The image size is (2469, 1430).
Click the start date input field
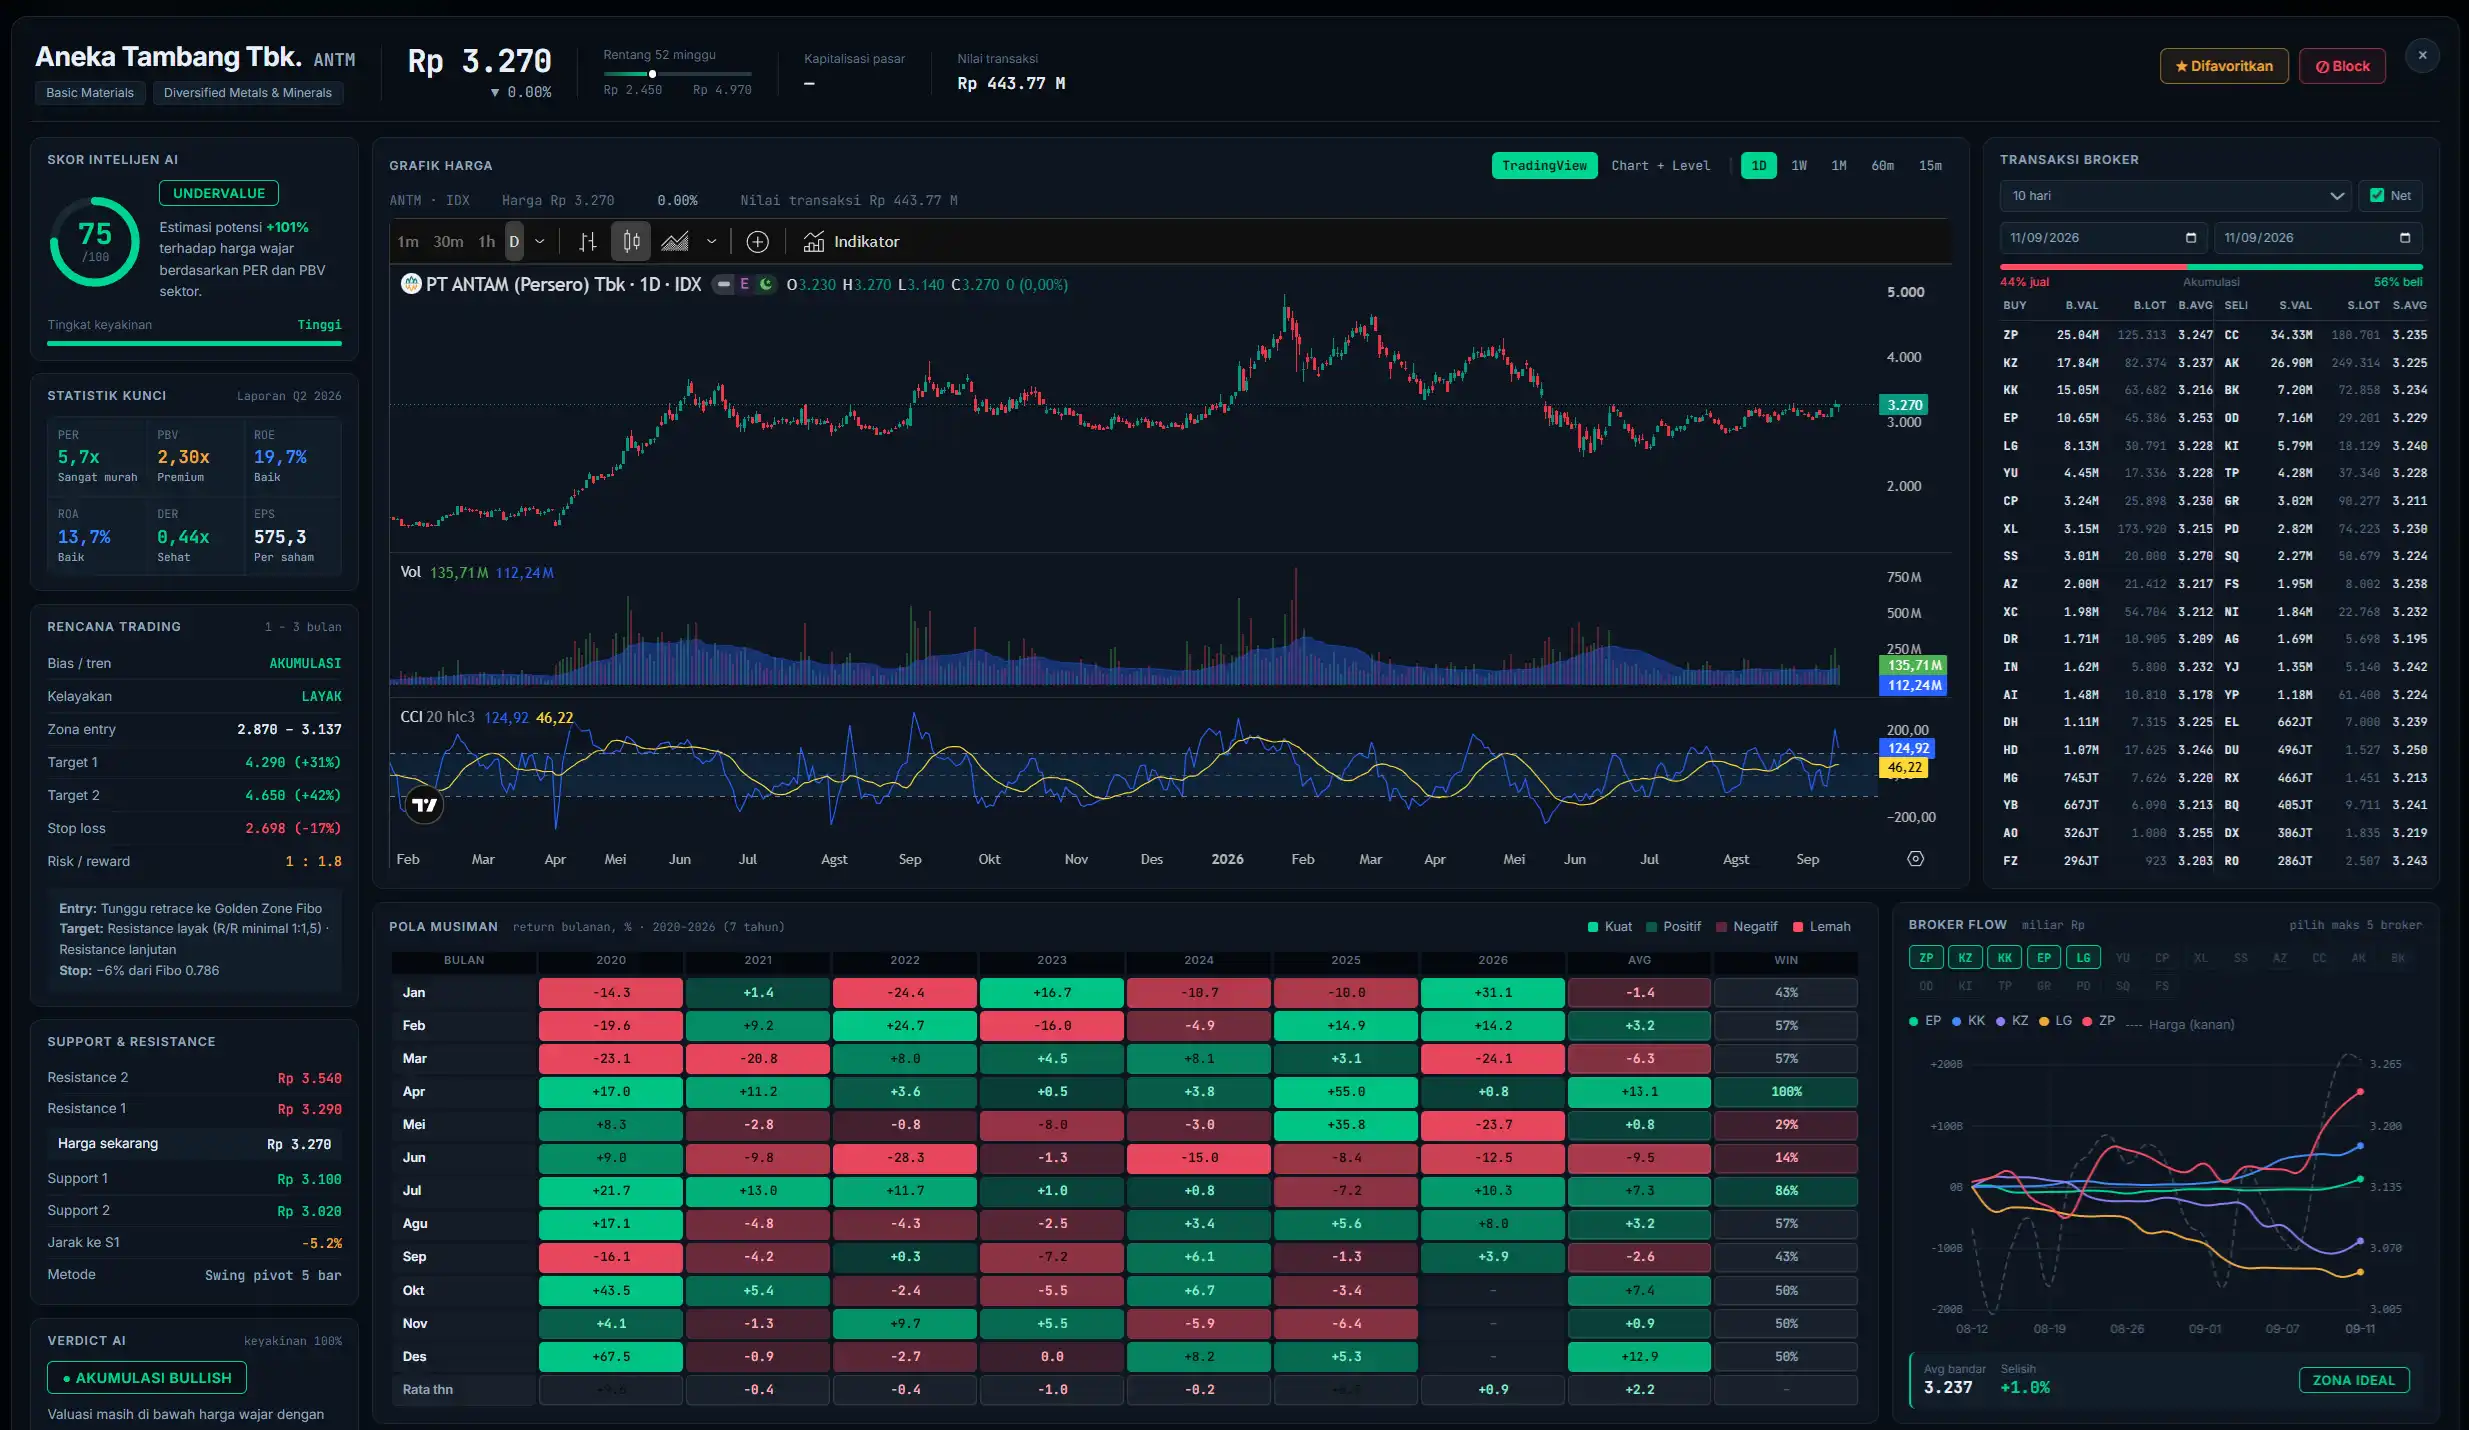pyautogui.click(x=2104, y=238)
